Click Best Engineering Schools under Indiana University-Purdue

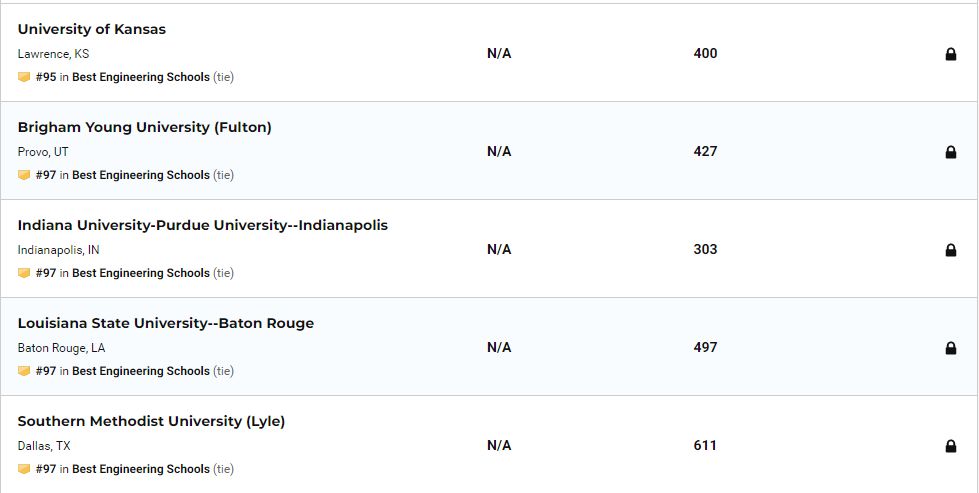[141, 273]
